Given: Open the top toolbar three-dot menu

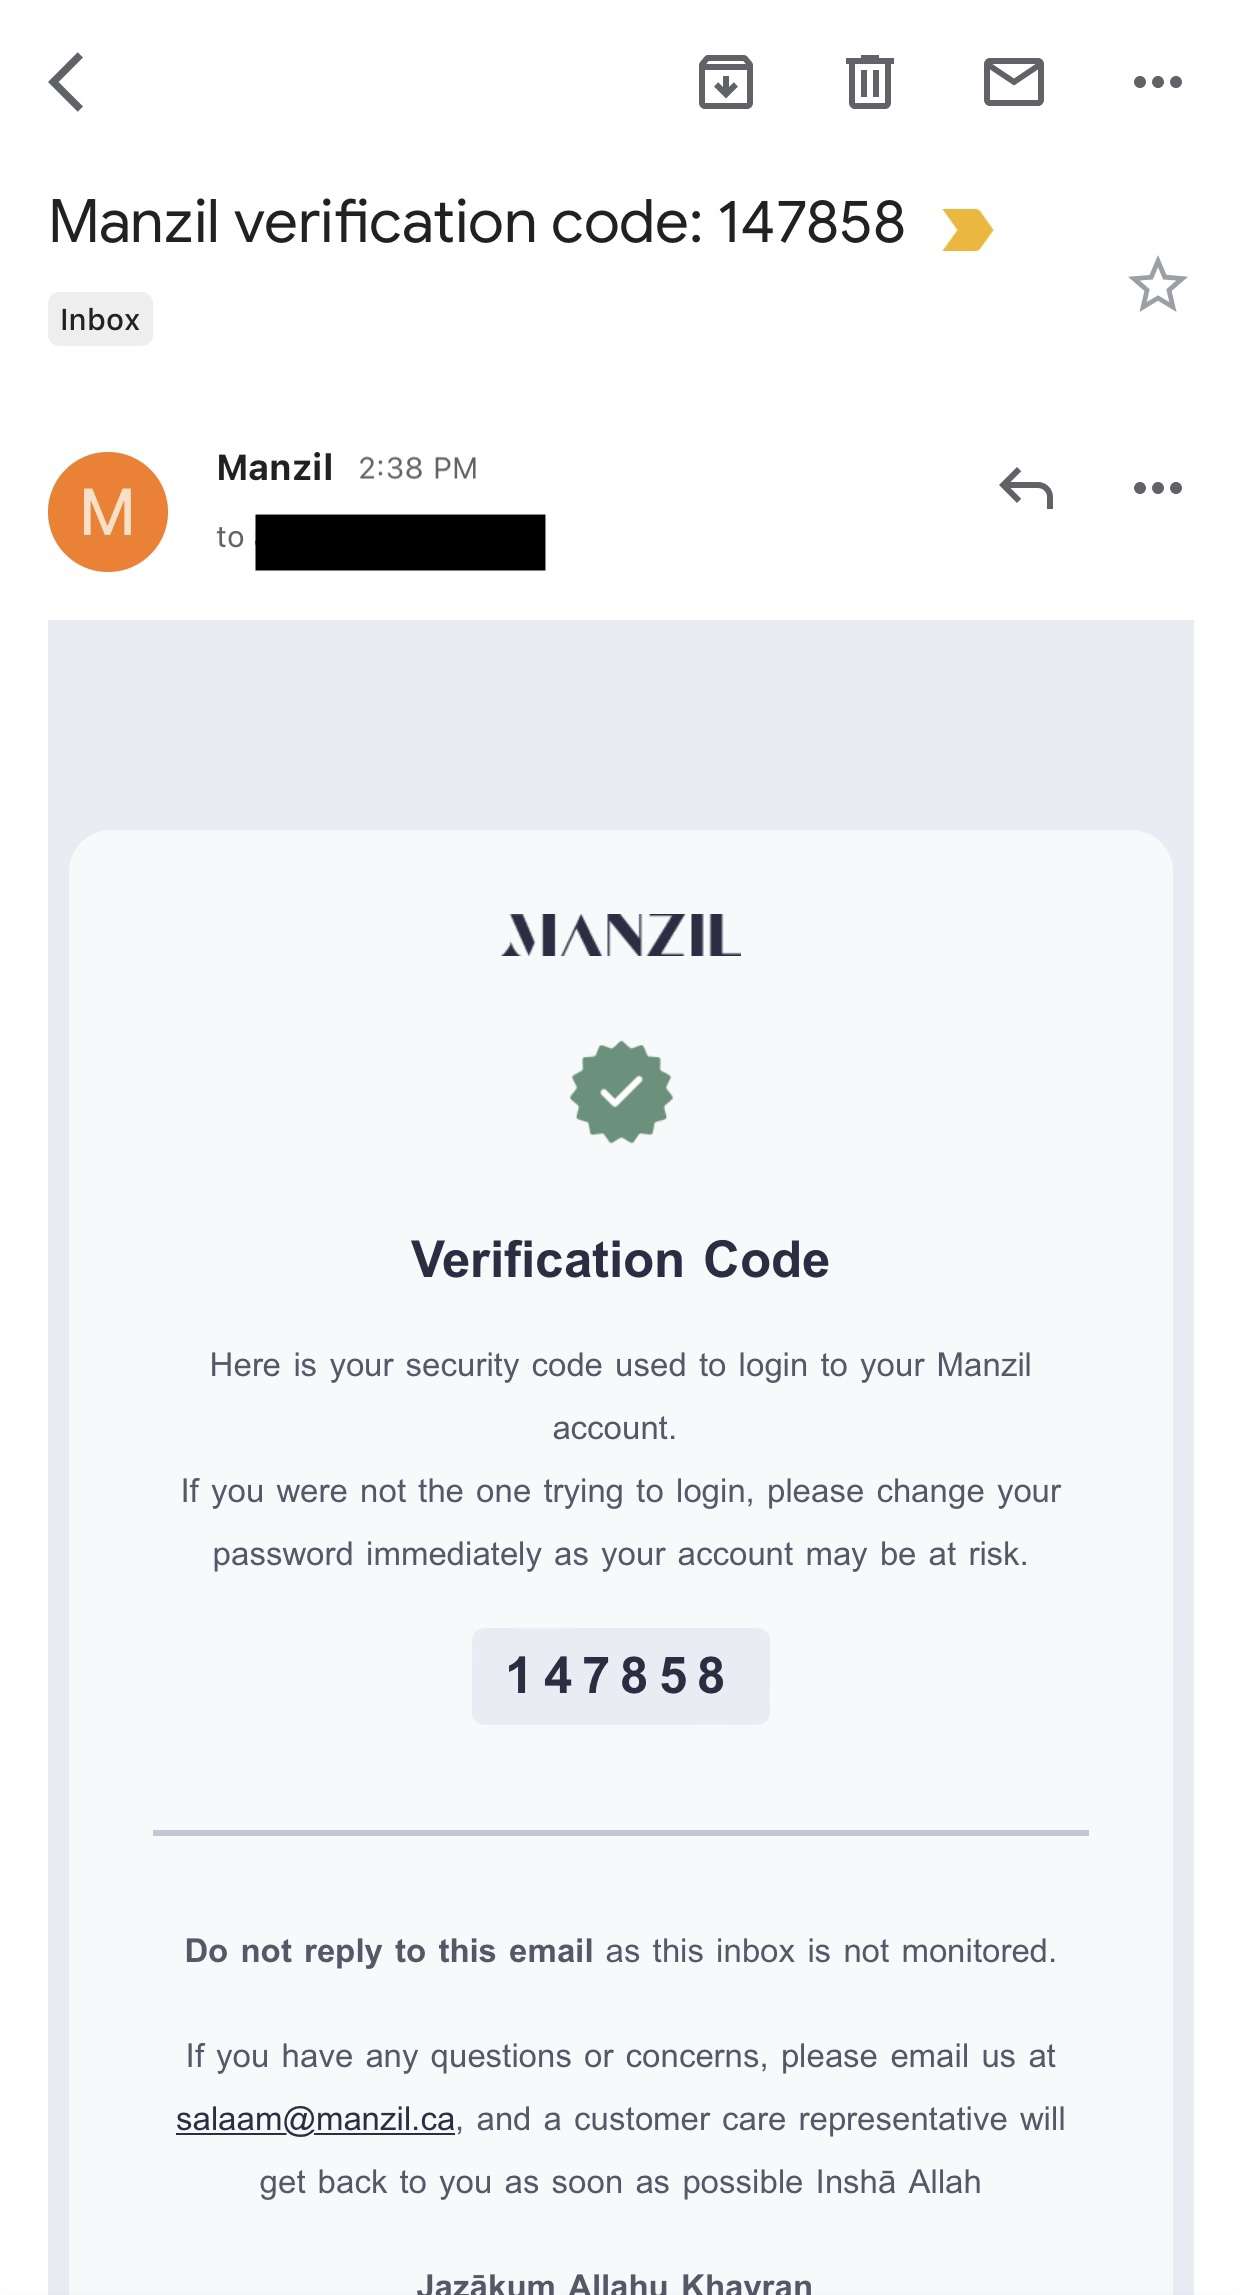Looking at the screenshot, I should coord(1157,82).
